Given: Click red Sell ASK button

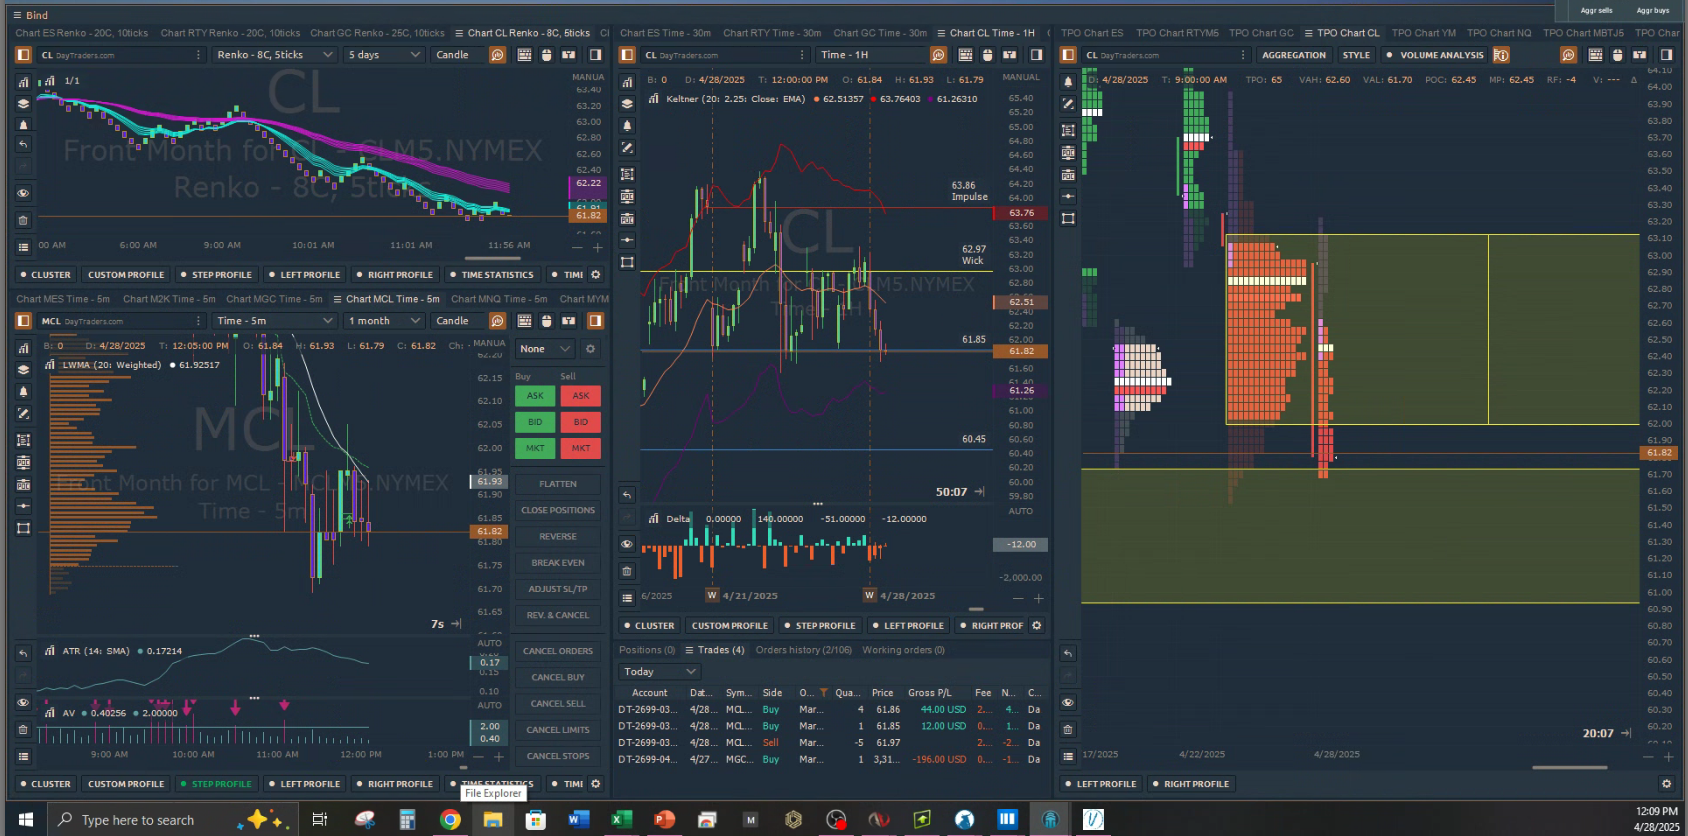Looking at the screenshot, I should pyautogui.click(x=580, y=396).
